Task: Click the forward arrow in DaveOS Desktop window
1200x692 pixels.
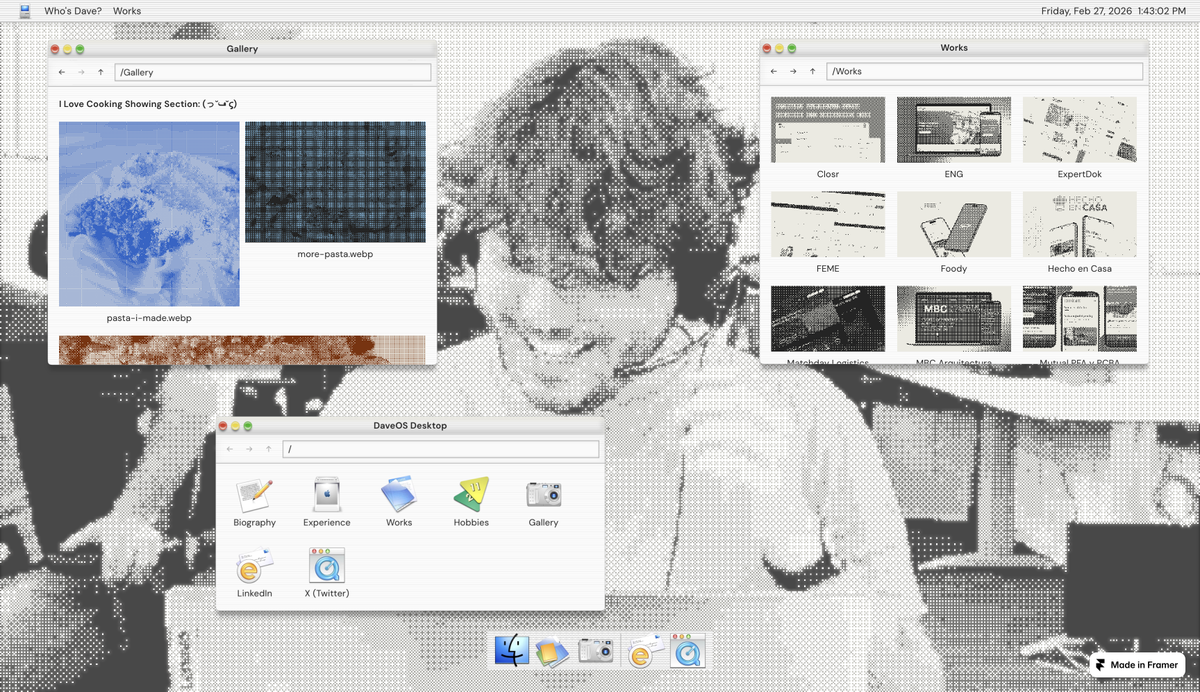Action: tap(249, 449)
